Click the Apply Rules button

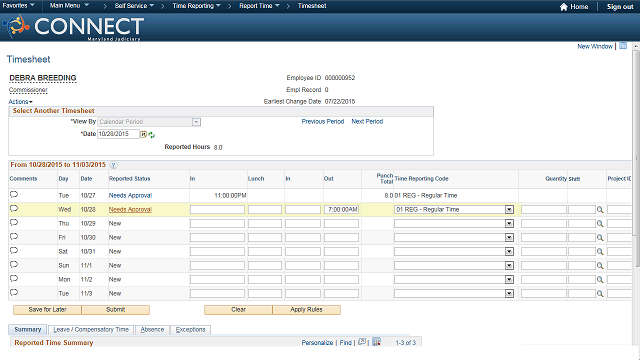click(307, 310)
